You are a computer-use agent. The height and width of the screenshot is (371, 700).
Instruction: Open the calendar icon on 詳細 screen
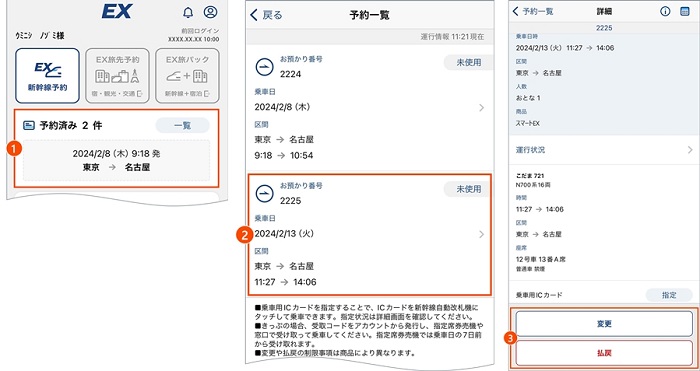pos(685,12)
